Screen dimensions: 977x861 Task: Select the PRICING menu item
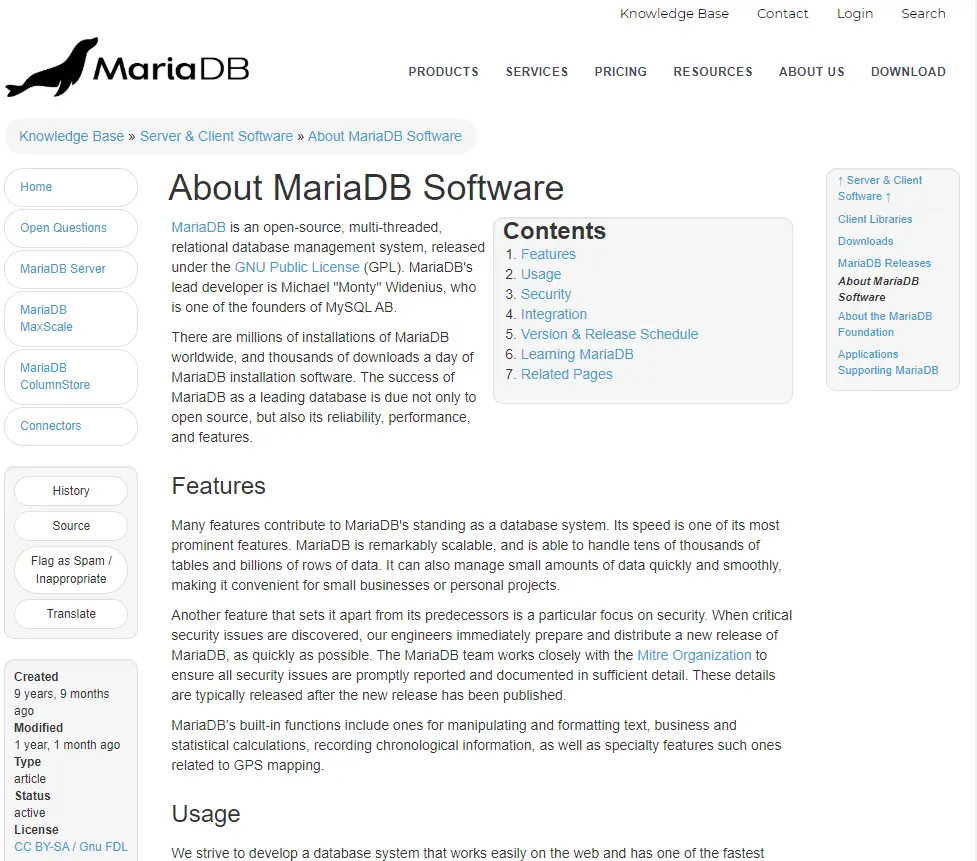(621, 72)
